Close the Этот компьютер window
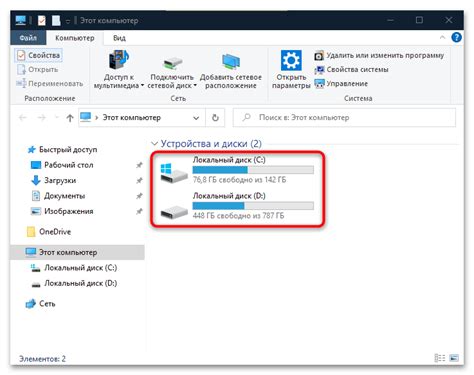 pyautogui.click(x=449, y=20)
